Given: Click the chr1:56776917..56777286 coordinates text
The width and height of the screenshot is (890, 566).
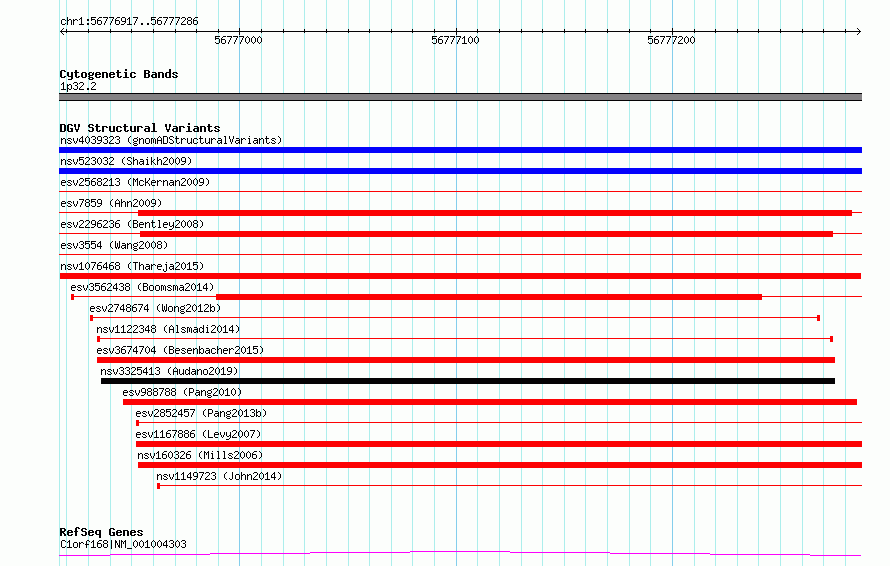Looking at the screenshot, I should click(129, 22).
